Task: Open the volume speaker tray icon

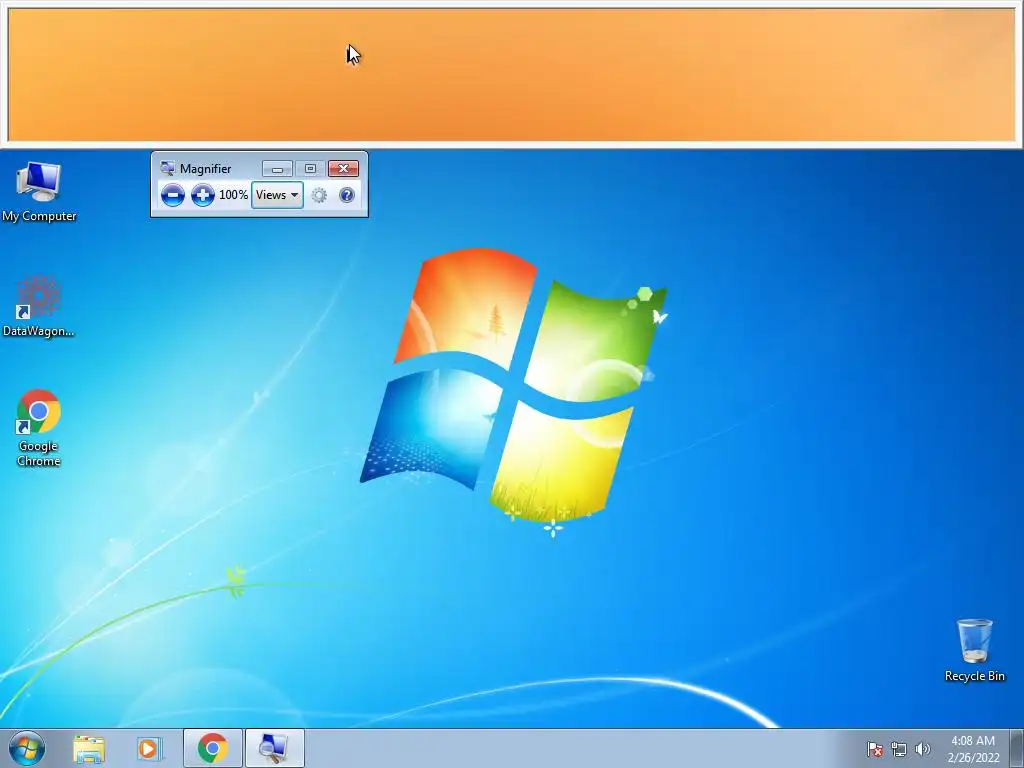Action: click(922, 749)
